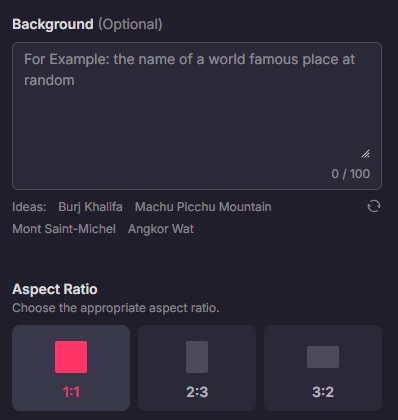Use Burj Khalifa as background idea
This screenshot has width=398, height=420.
pos(90,207)
